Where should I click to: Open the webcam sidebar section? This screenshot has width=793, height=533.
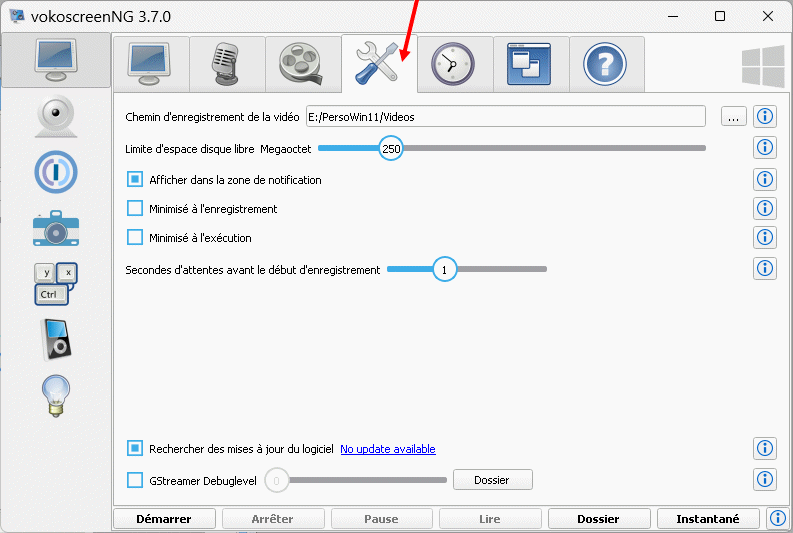pyautogui.click(x=56, y=116)
